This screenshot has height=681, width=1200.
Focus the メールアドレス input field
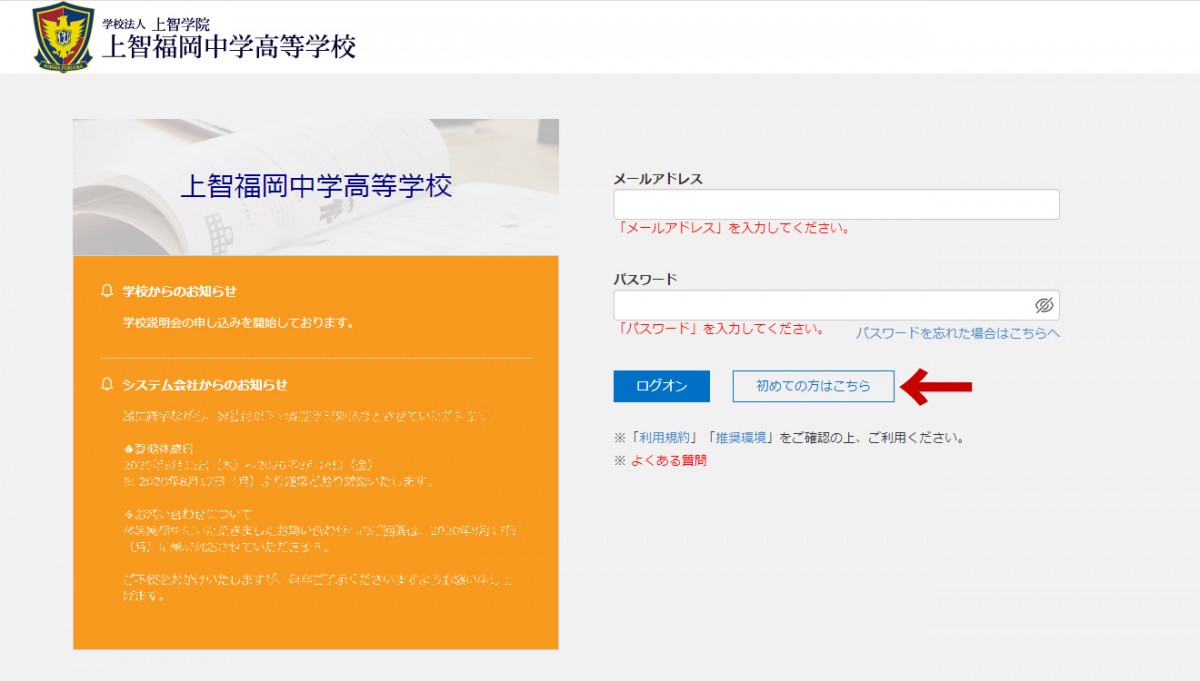tap(836, 204)
